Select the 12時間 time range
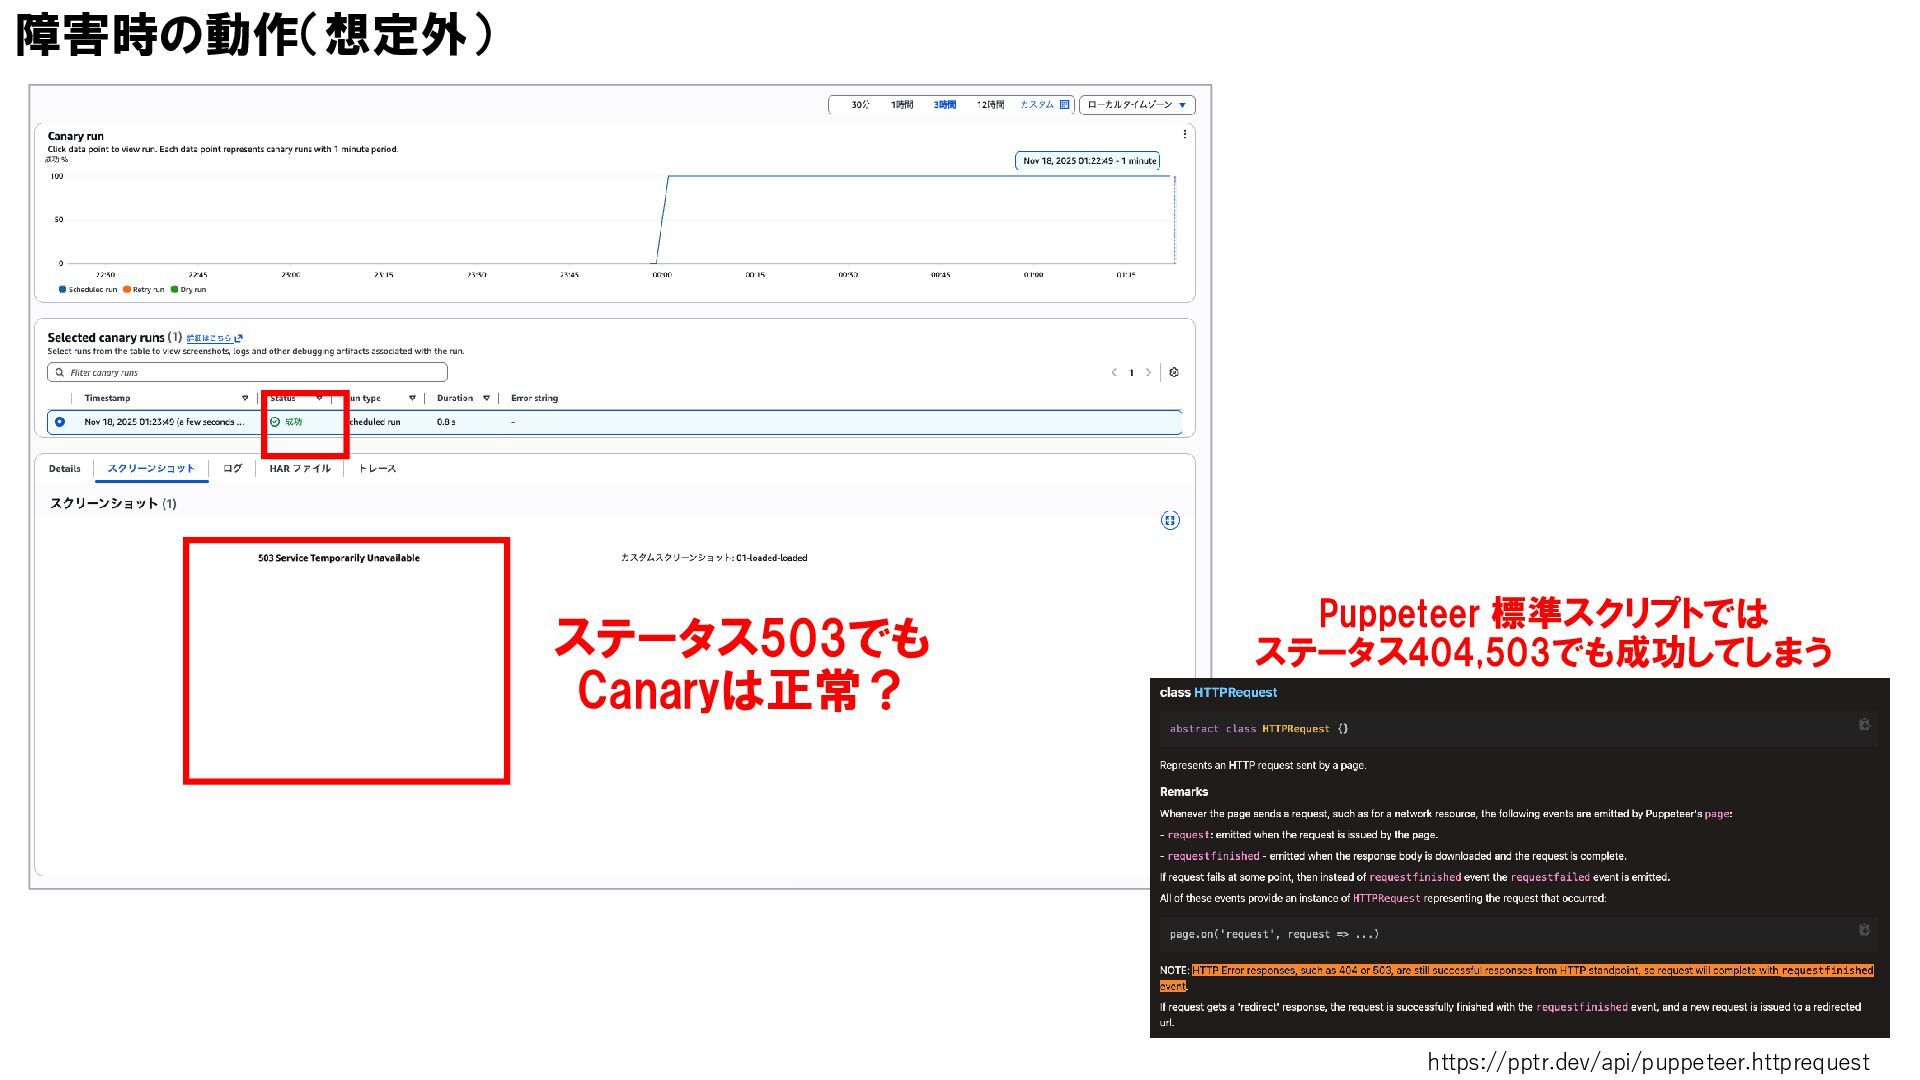The height and width of the screenshot is (1080, 1920). [990, 104]
